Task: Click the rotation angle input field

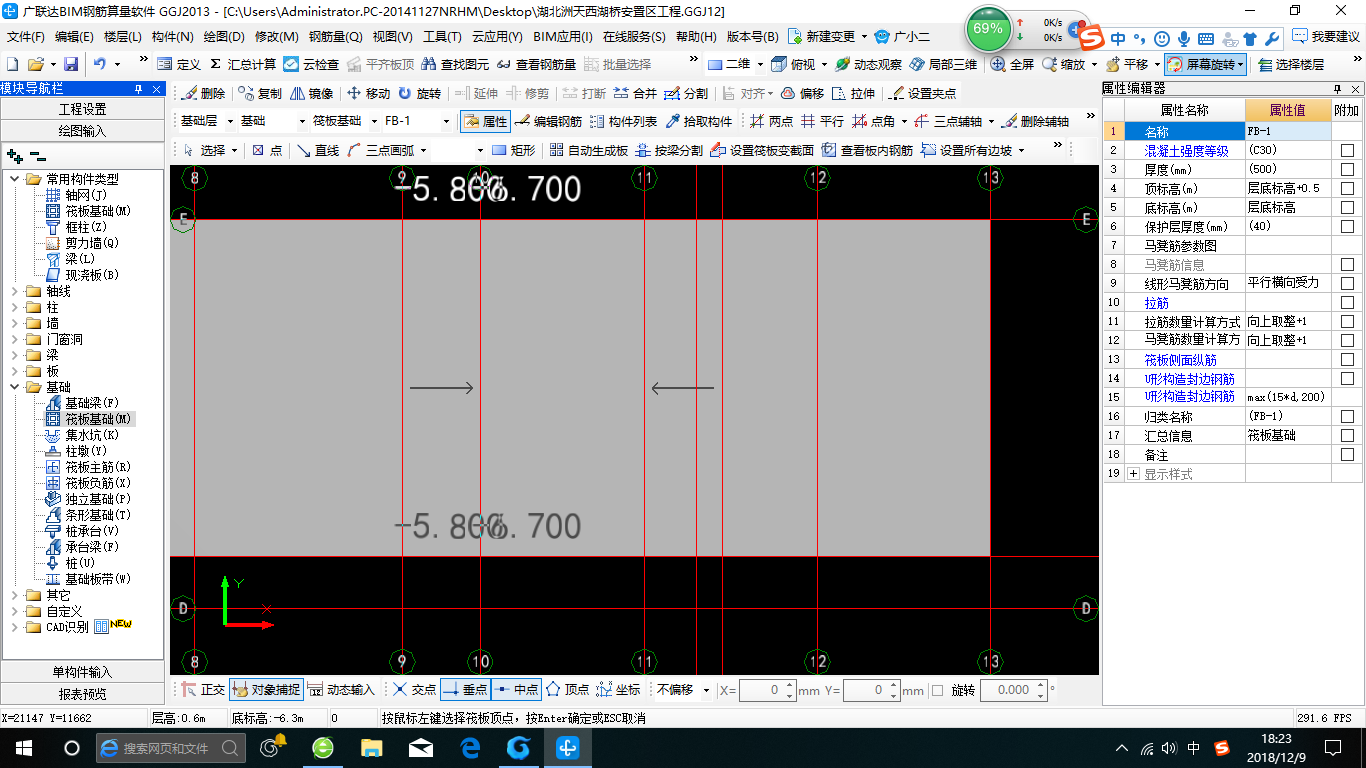Action: pos(1014,690)
